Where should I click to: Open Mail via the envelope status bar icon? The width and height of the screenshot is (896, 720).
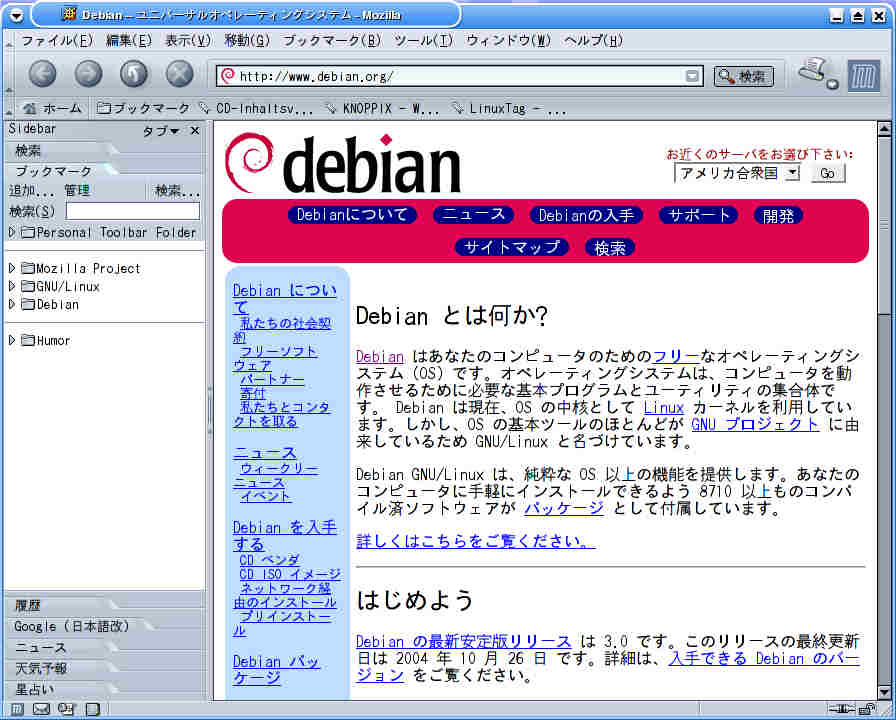(41, 709)
